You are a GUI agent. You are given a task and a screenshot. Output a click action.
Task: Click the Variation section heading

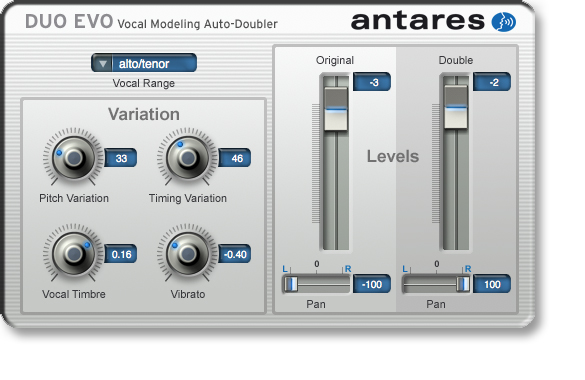(144, 114)
